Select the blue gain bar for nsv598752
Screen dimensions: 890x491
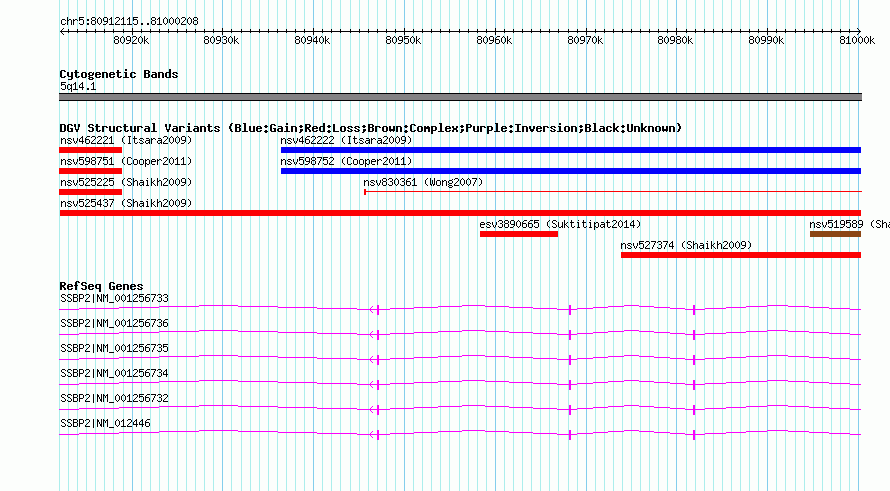[571, 171]
